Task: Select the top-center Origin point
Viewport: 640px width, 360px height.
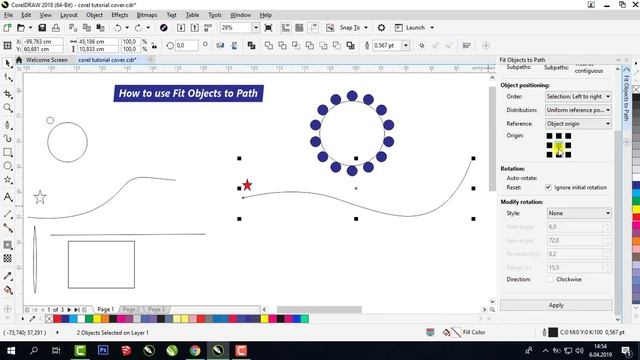Action: tap(559, 136)
